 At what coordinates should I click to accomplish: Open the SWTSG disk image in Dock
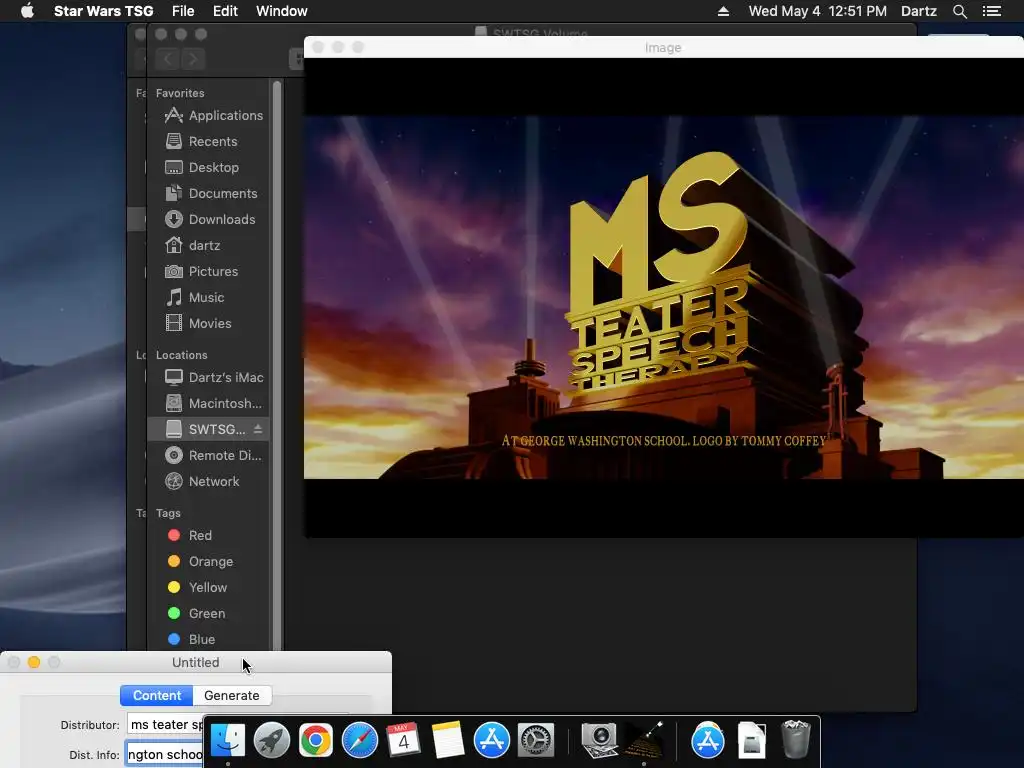(x=752, y=740)
